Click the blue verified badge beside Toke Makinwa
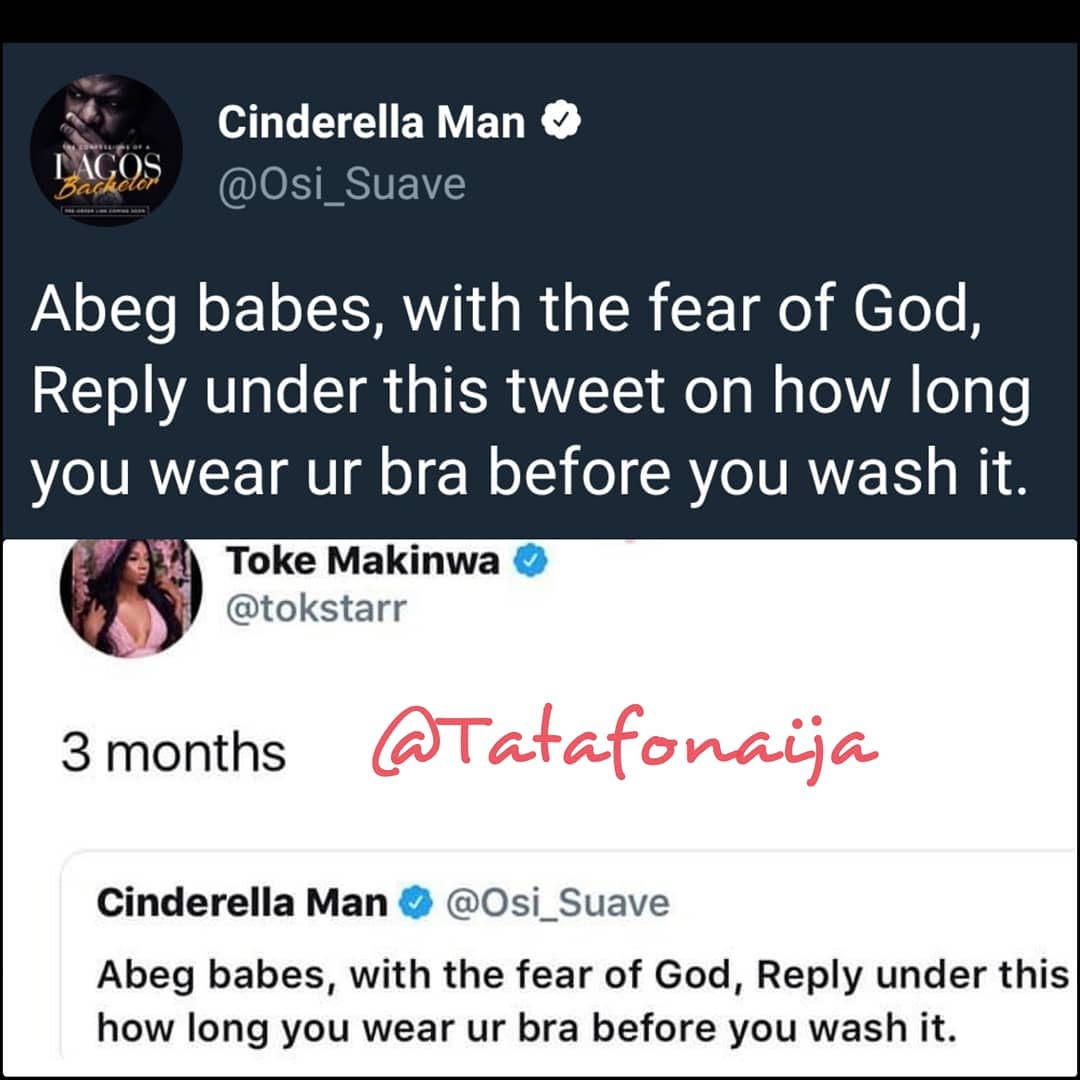Screen dimensions: 1080x1080 click(x=531, y=563)
